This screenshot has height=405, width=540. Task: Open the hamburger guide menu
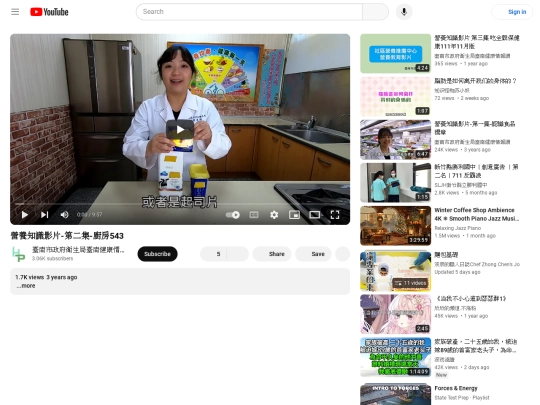(x=15, y=12)
